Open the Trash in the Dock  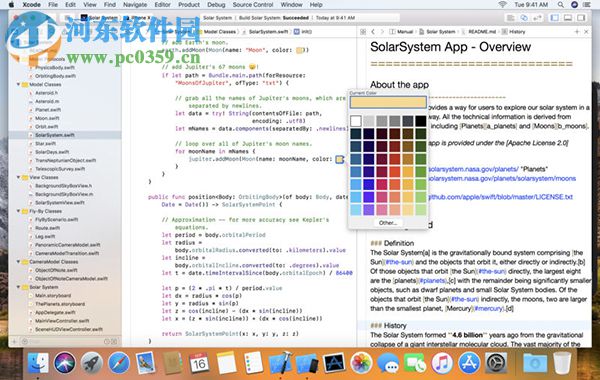562,363
